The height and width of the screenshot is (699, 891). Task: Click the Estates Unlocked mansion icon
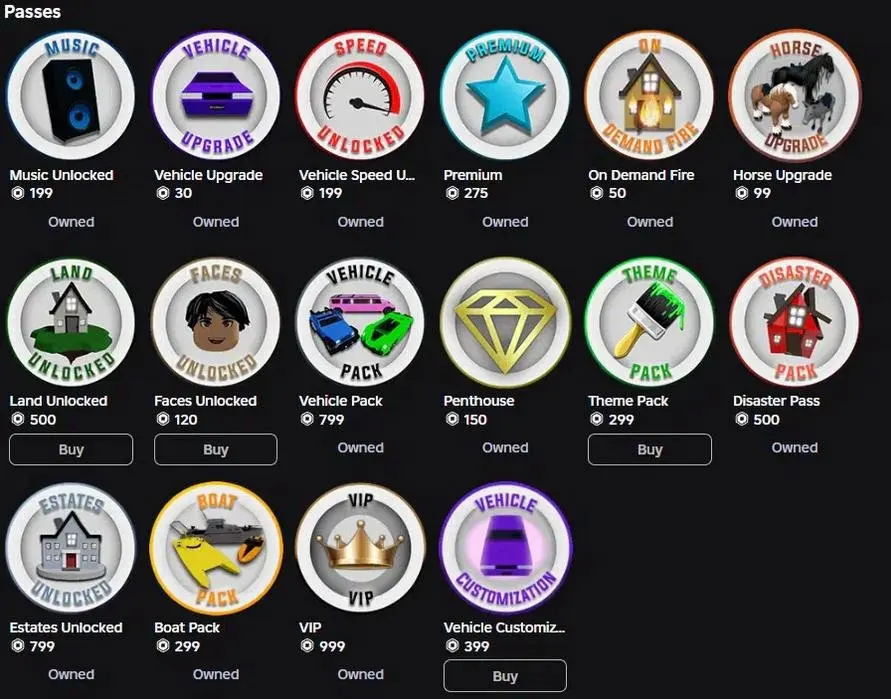click(x=71, y=548)
